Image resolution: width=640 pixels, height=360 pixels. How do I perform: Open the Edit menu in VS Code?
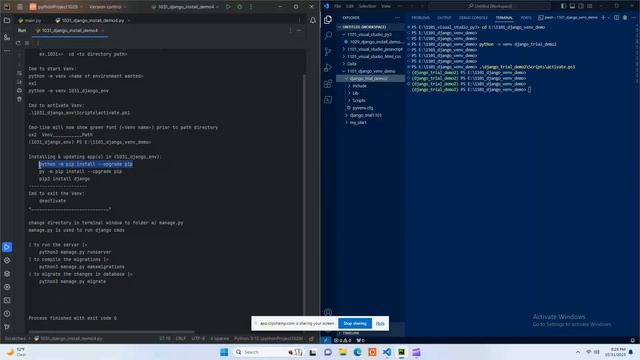pos(349,6)
